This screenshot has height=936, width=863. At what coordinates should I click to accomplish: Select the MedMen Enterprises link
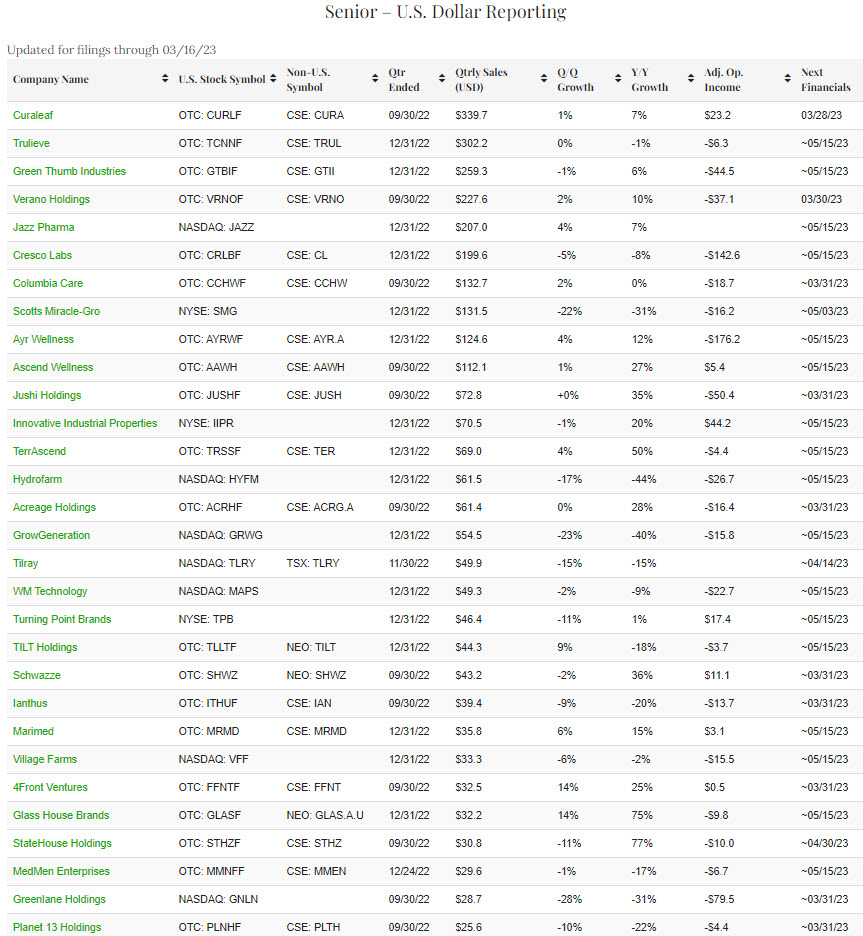tap(61, 871)
